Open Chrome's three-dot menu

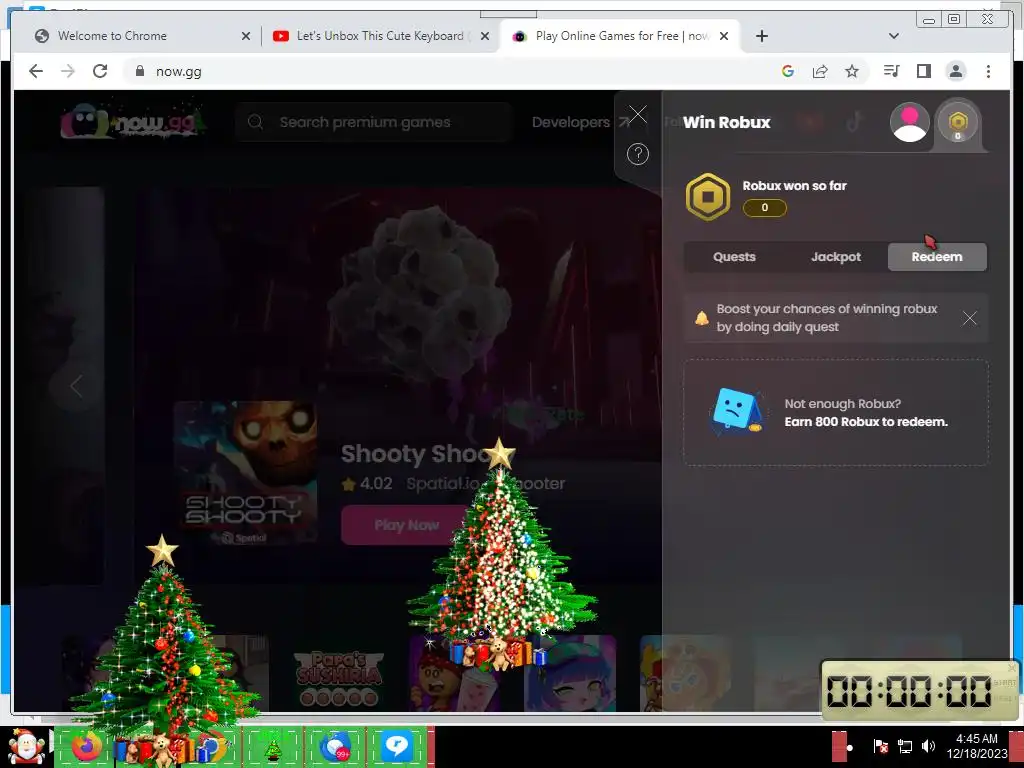[988, 71]
